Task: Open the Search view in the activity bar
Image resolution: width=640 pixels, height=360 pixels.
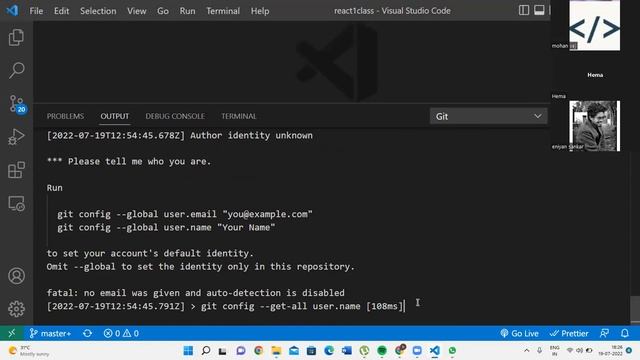Action: (16, 70)
